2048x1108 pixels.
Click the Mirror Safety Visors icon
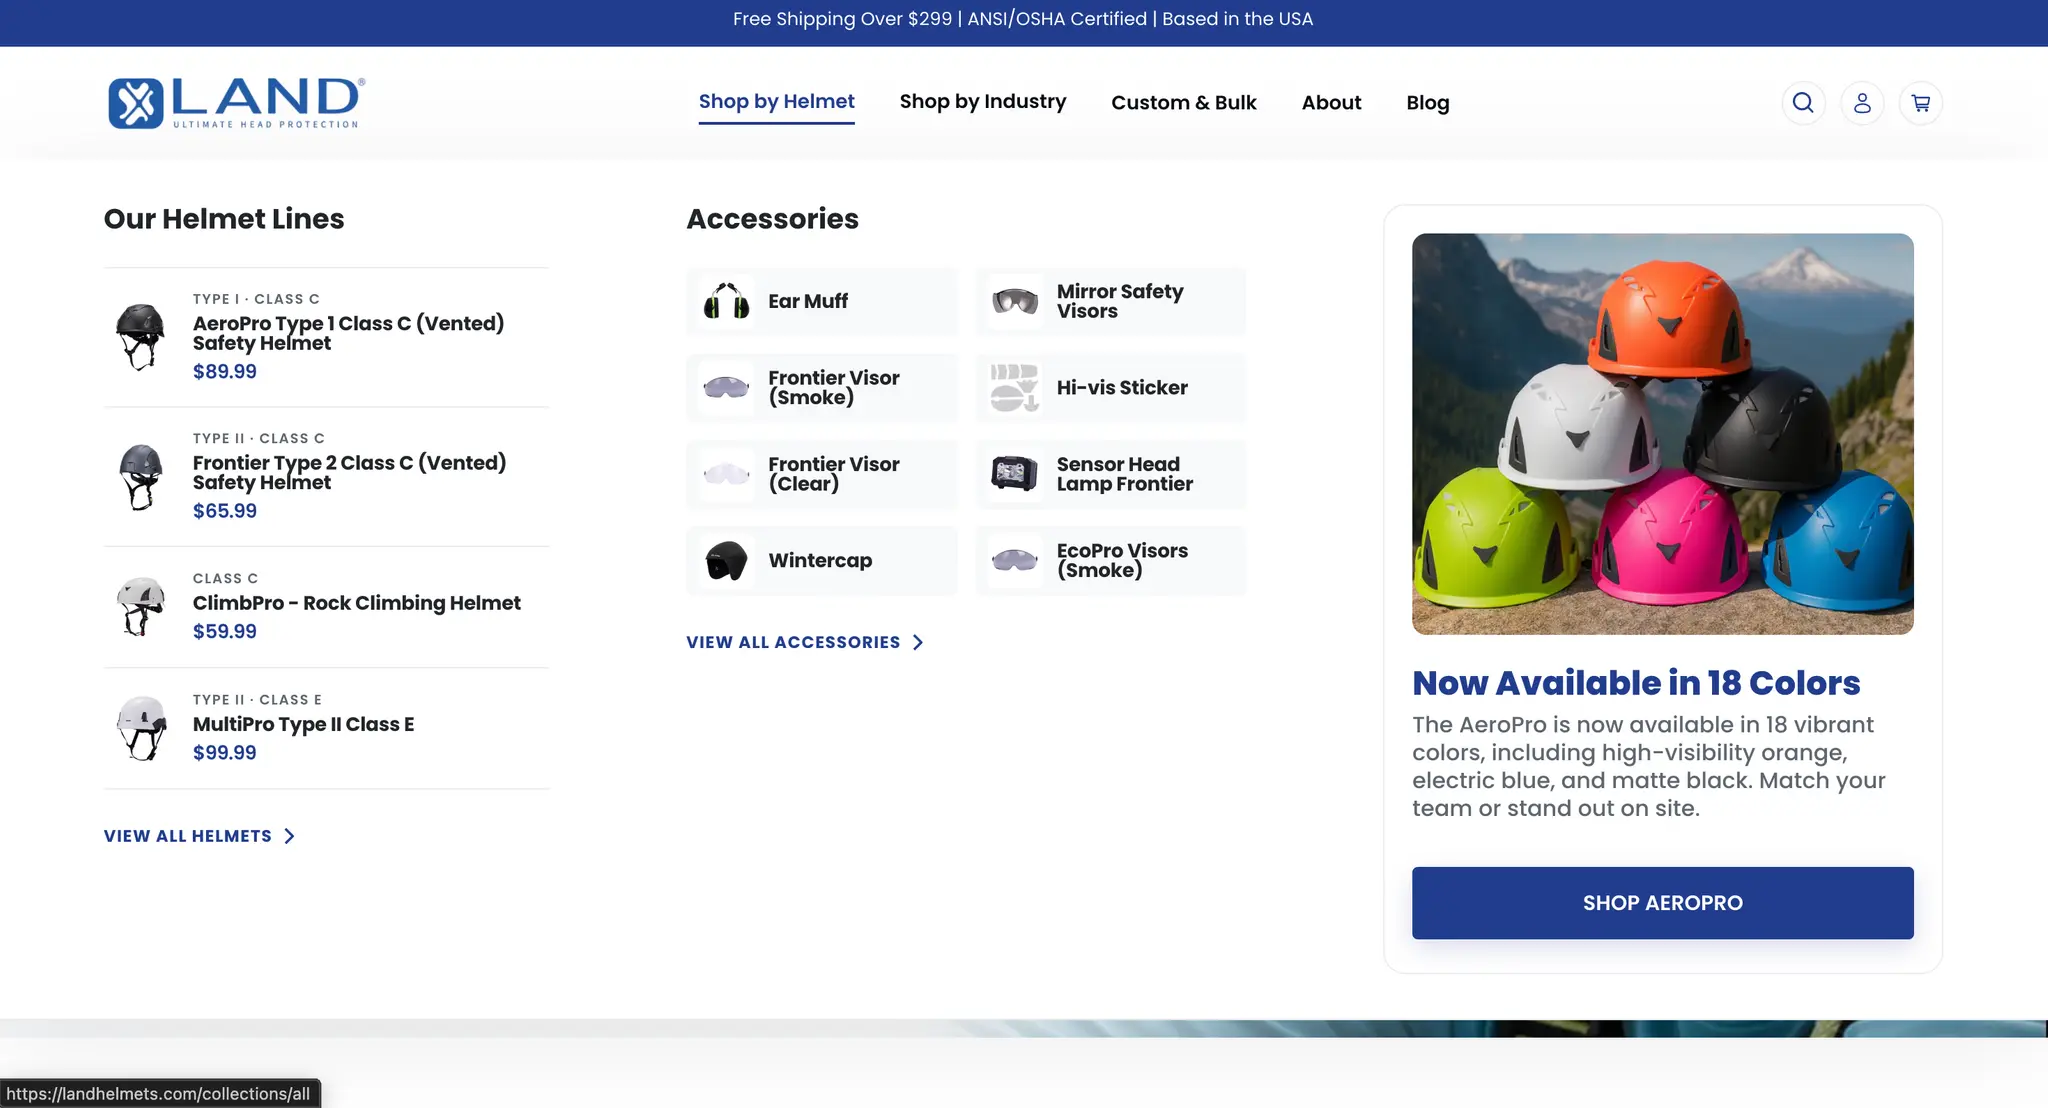1015,301
